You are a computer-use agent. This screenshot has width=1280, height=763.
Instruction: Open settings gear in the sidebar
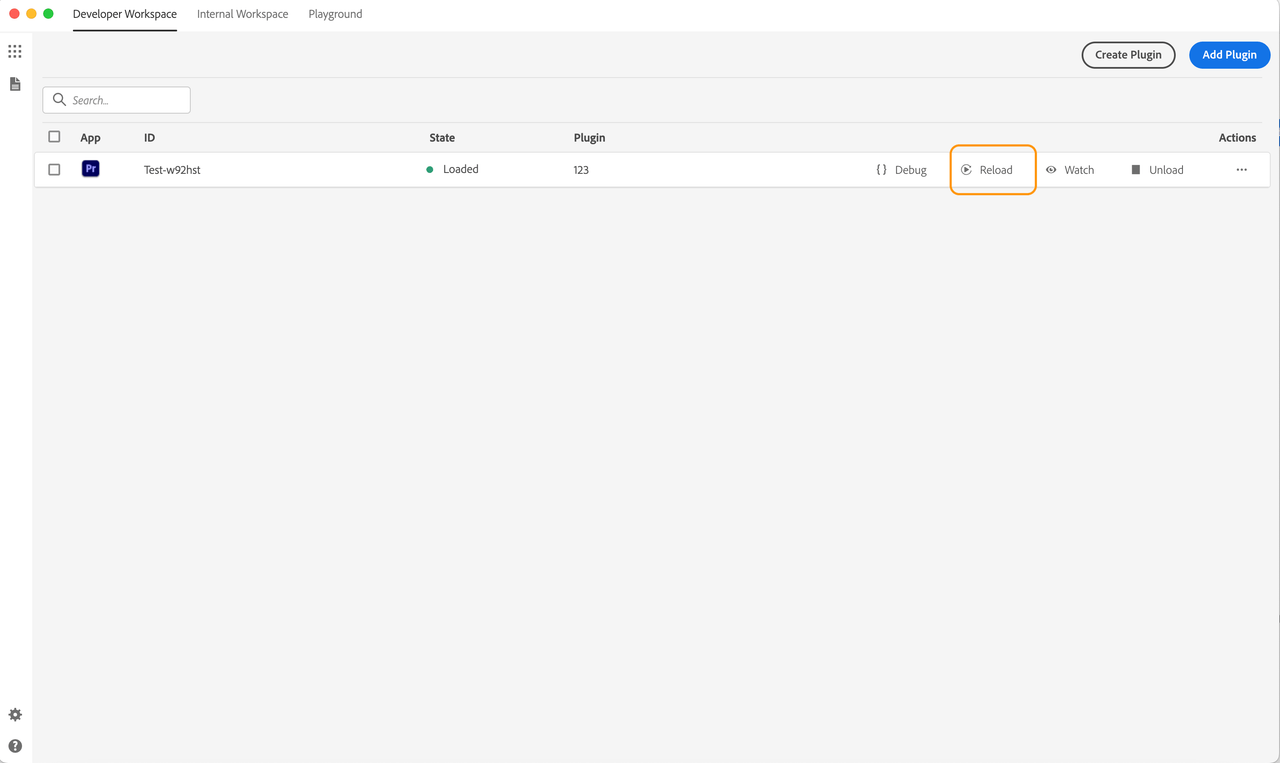tap(15, 715)
